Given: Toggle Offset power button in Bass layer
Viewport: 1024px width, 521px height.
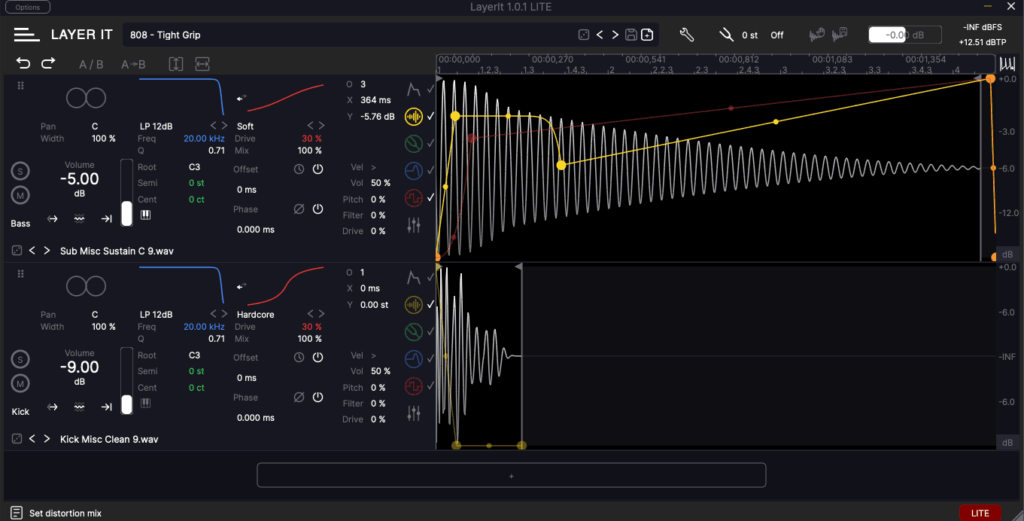Looking at the screenshot, I should pos(317,169).
